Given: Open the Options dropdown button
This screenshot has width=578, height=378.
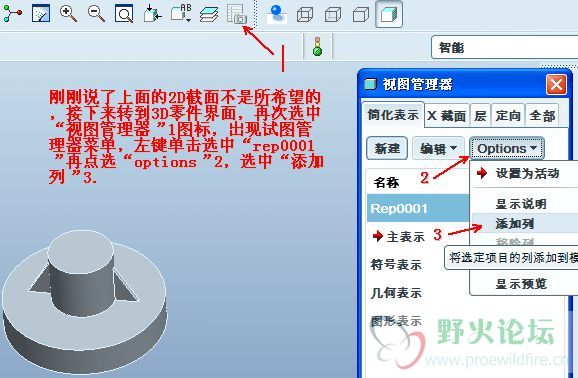Looking at the screenshot, I should (506, 148).
